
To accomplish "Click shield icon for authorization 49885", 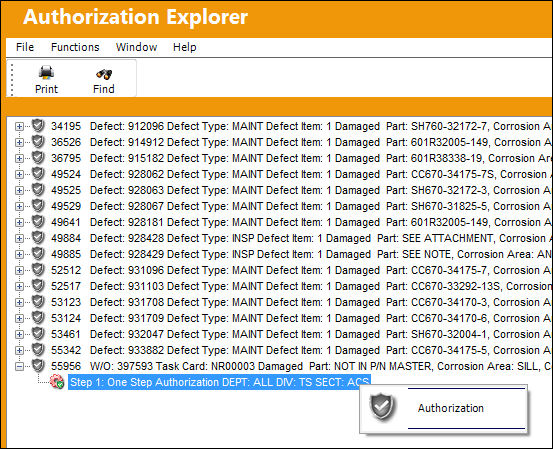I will coord(38,254).
